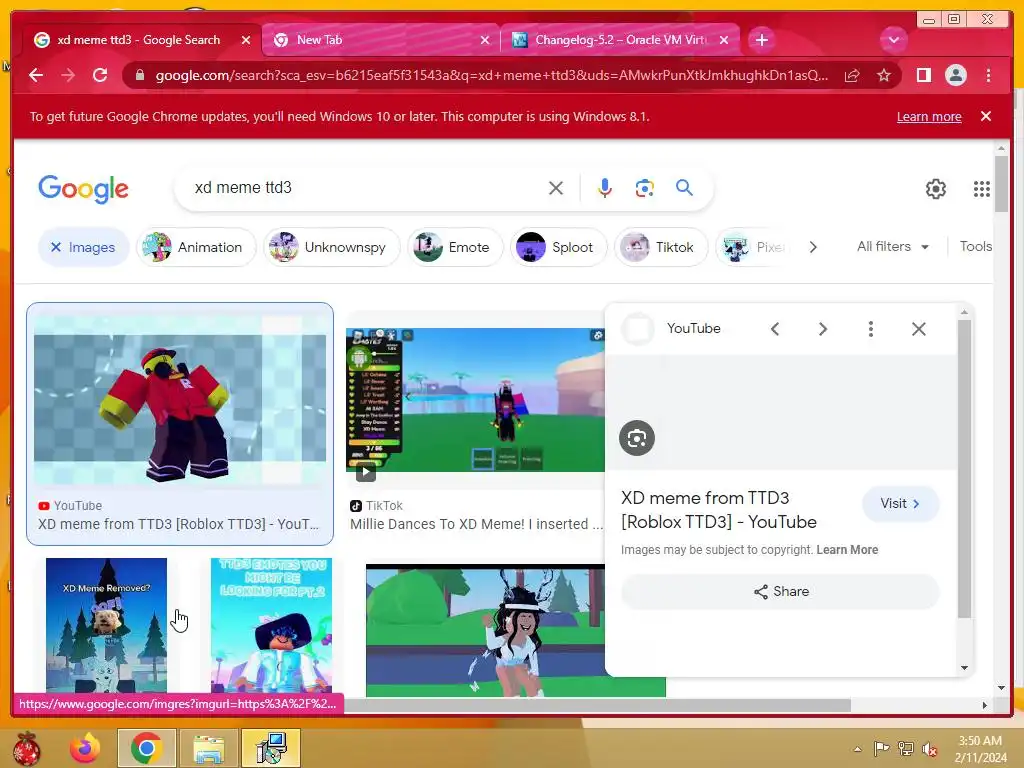Expand the All filters dropdown
The width and height of the screenshot is (1024, 768).
pyautogui.click(x=893, y=247)
